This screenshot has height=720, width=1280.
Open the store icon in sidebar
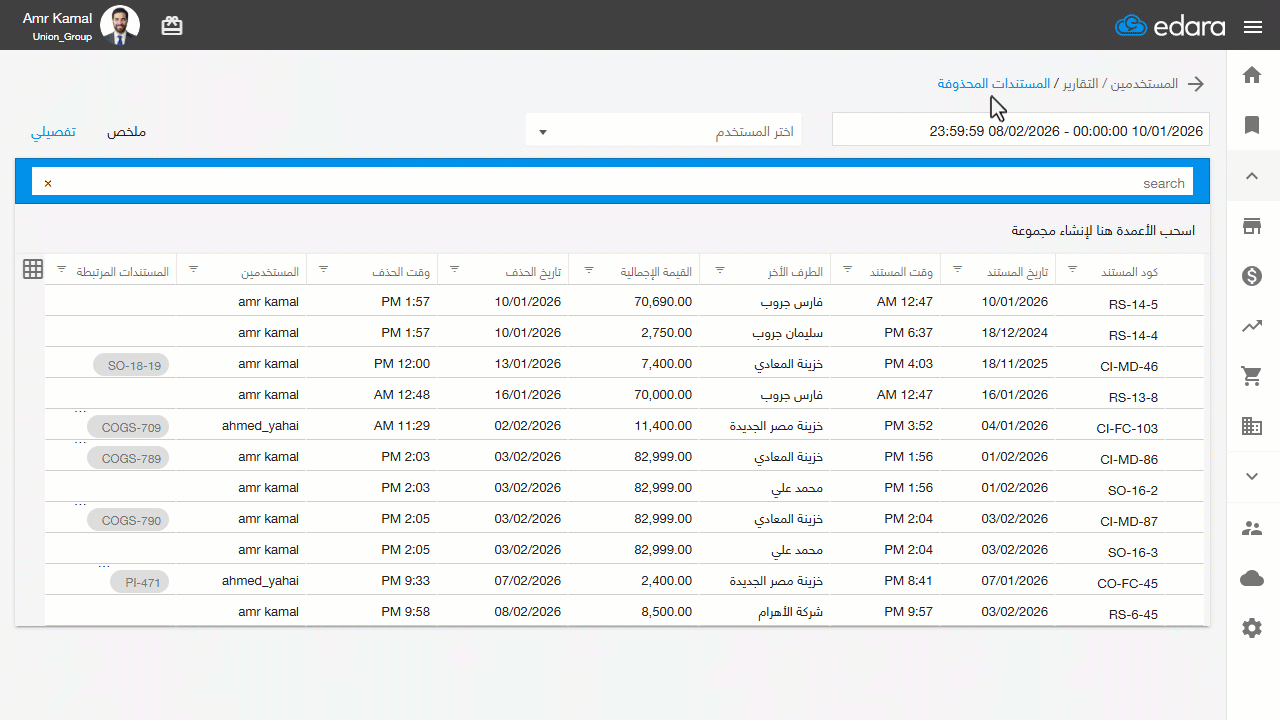point(1252,226)
